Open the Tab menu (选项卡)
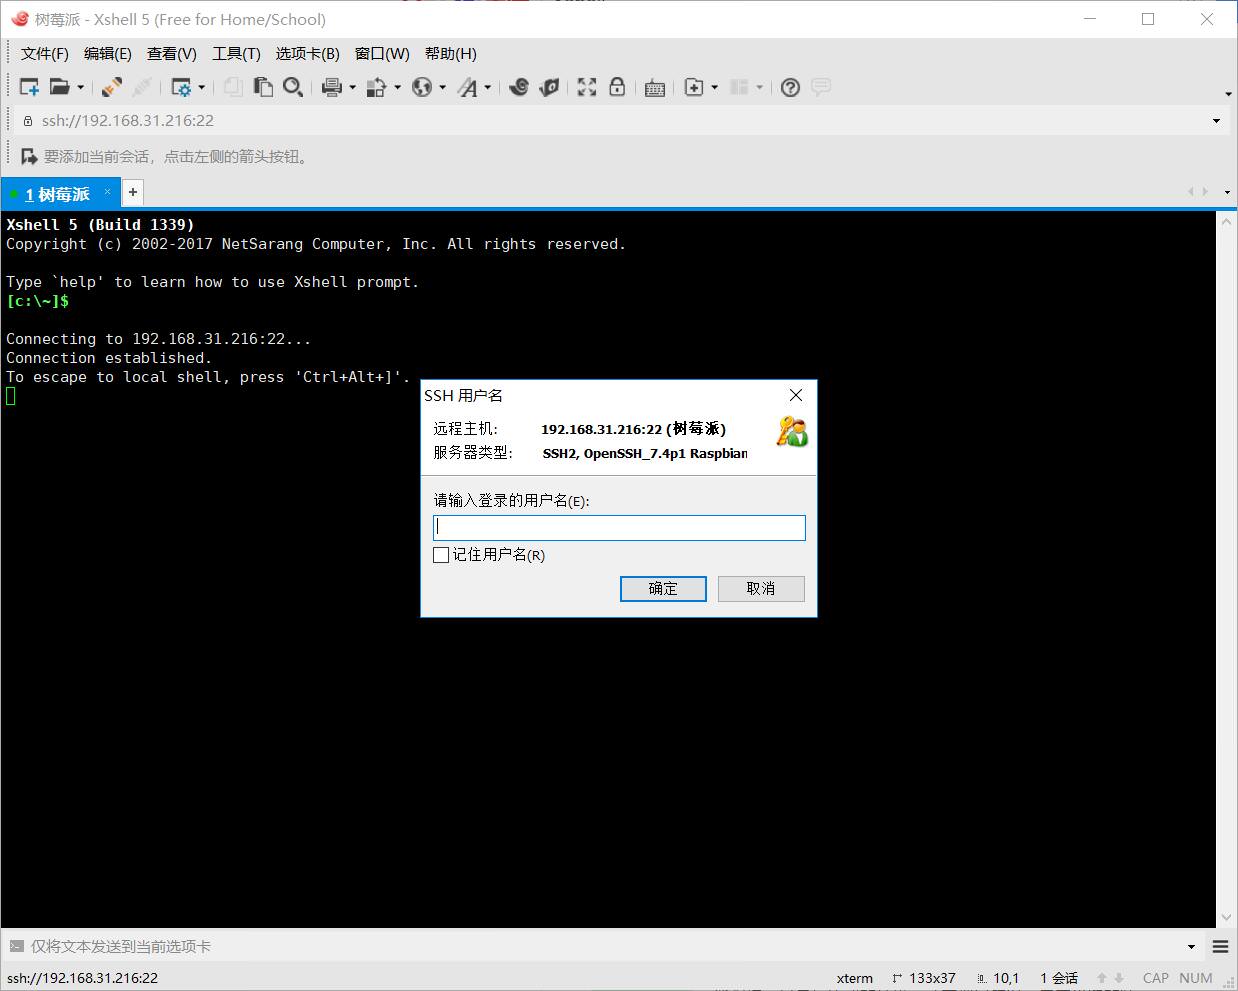 (308, 54)
